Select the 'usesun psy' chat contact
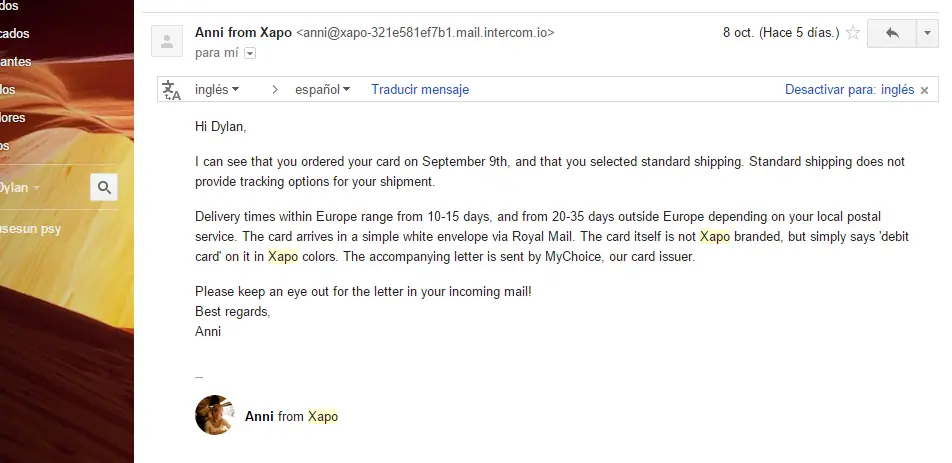The height and width of the screenshot is (463, 952). tap(30, 229)
